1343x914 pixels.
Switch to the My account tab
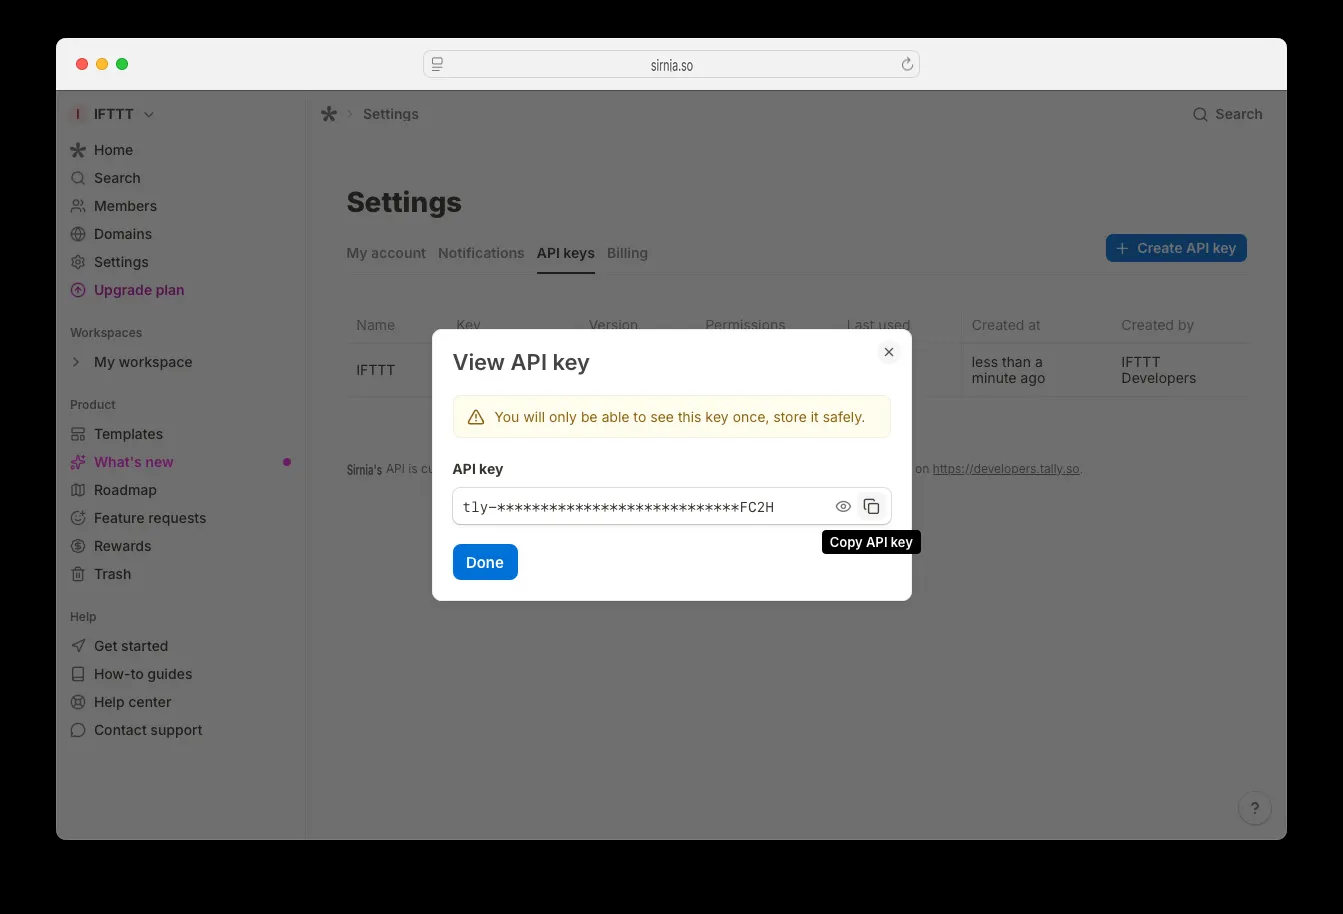click(386, 253)
